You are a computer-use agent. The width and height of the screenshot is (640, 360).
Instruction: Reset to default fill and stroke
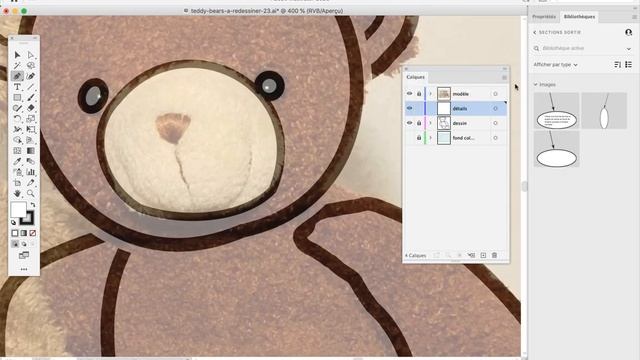click(x=13, y=222)
